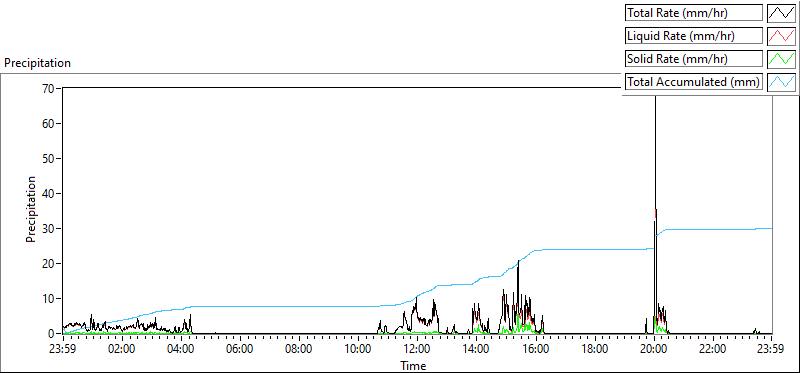This screenshot has width=800, height=373.
Task: Click the 70 maximum value on Y axis
Action: click(x=48, y=88)
